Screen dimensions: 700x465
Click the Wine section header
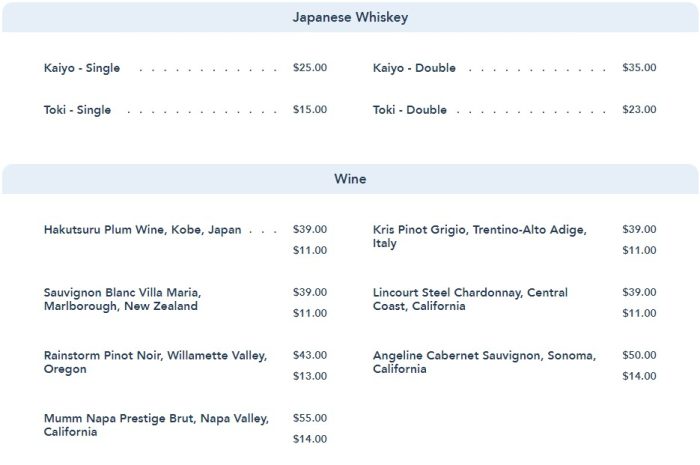point(350,180)
